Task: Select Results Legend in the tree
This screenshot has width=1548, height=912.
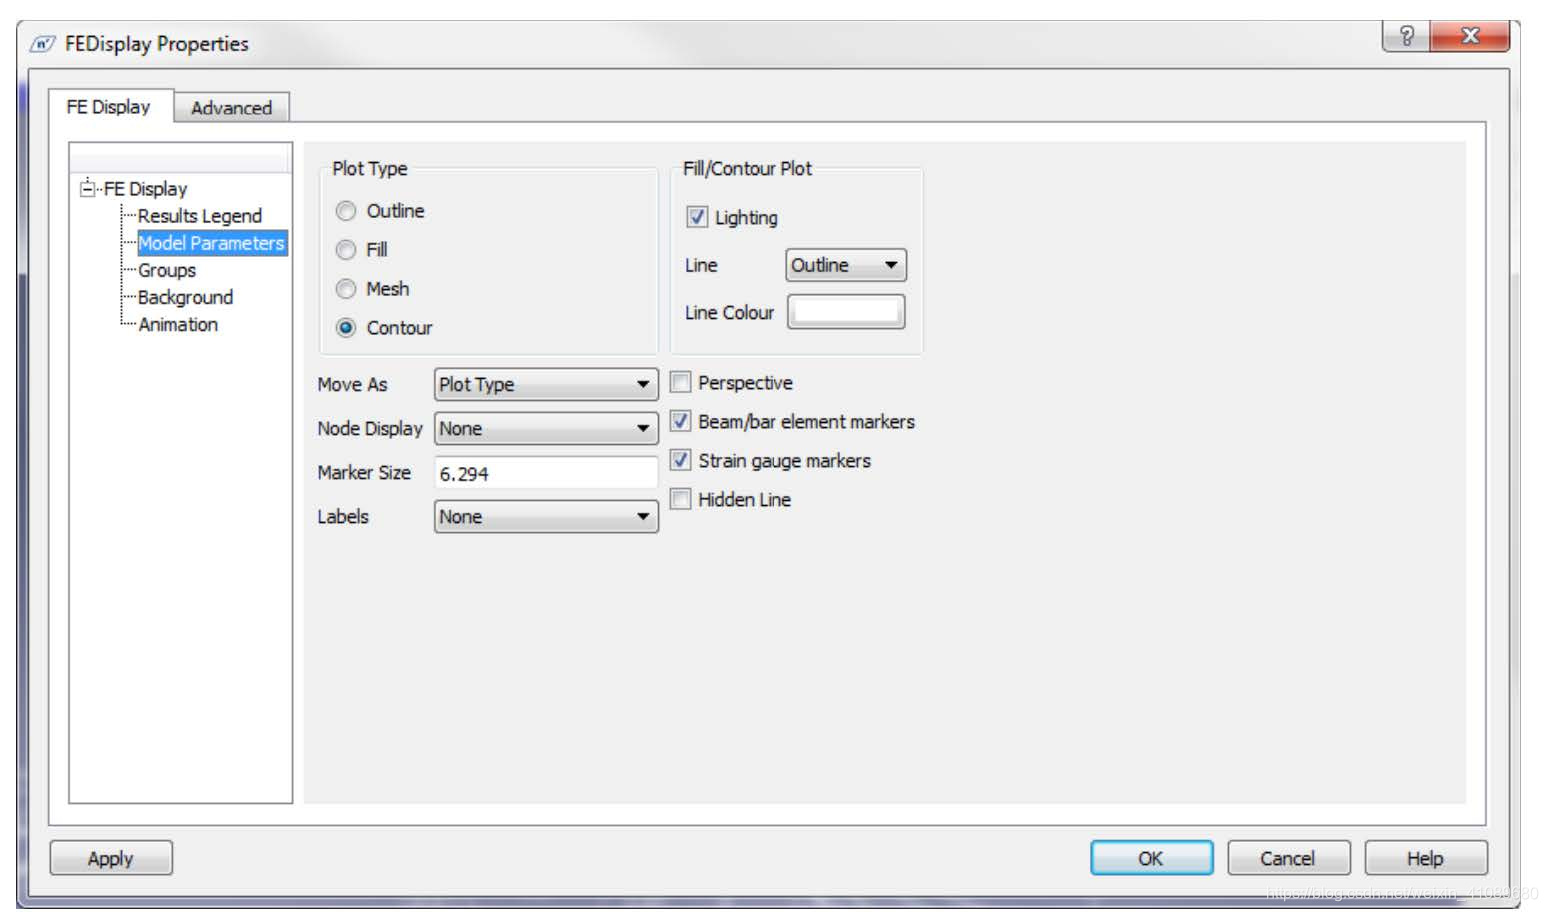Action: pyautogui.click(x=199, y=215)
